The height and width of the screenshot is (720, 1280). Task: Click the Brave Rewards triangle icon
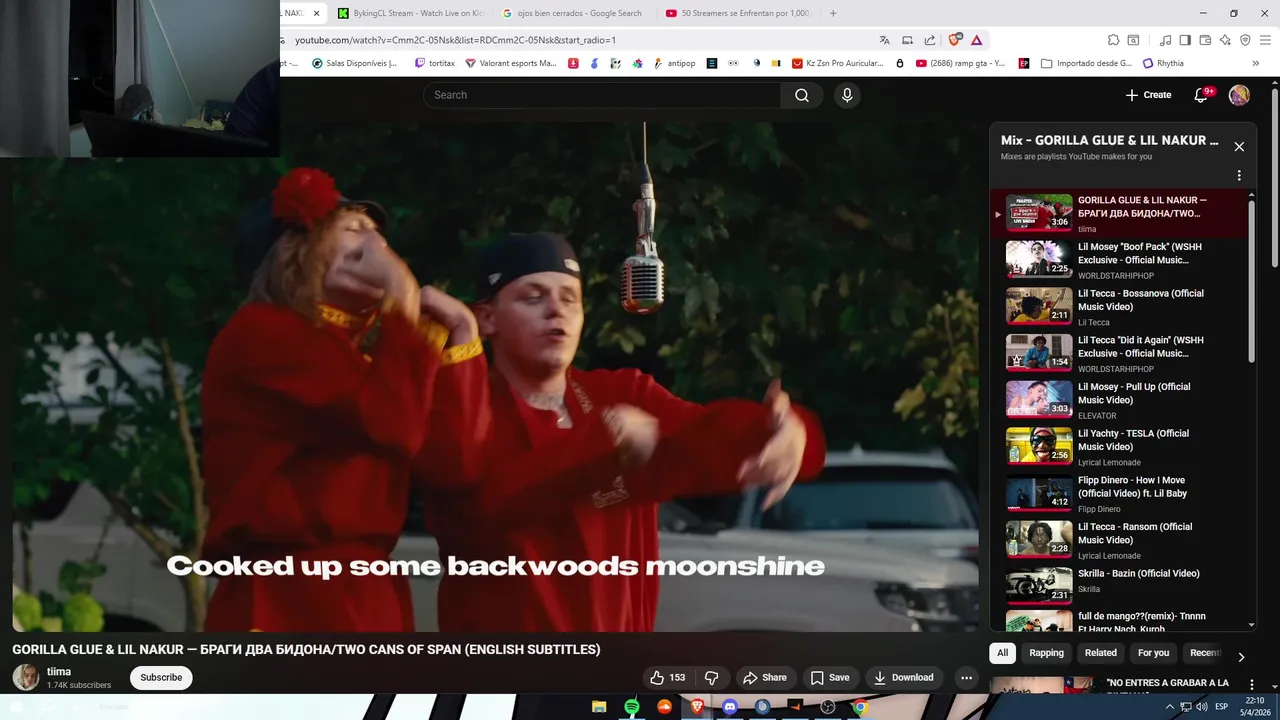976,40
